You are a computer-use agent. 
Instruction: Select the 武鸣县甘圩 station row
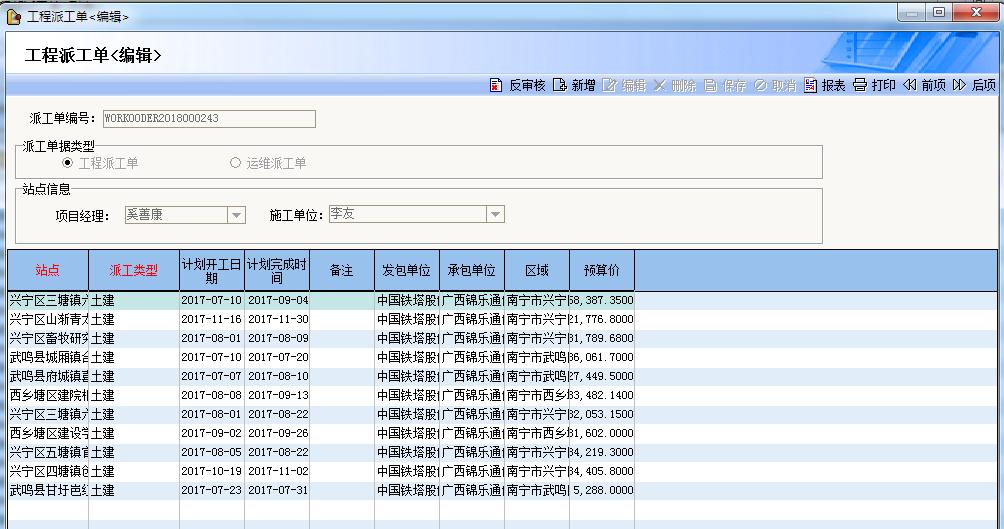[x=47, y=490]
